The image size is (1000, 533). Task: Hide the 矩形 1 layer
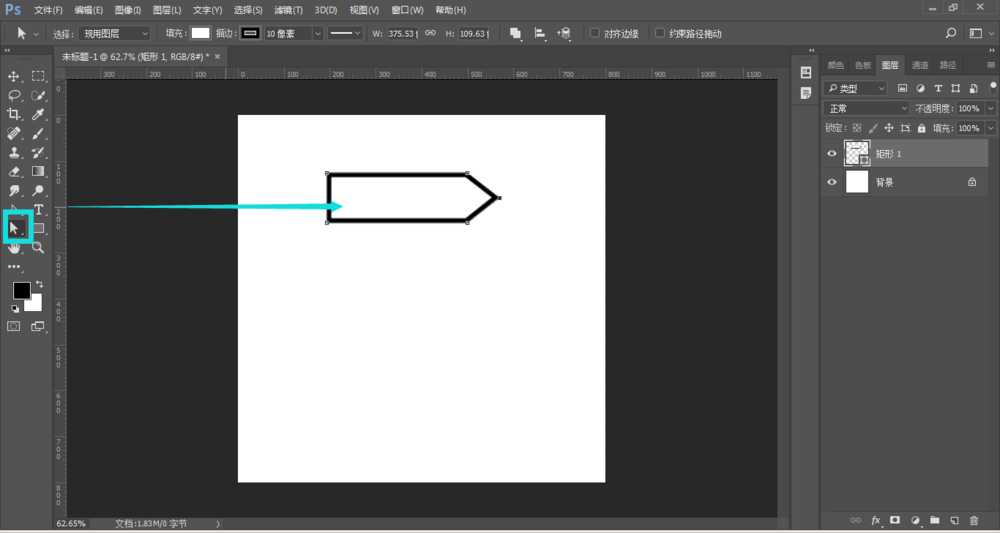[x=831, y=153]
